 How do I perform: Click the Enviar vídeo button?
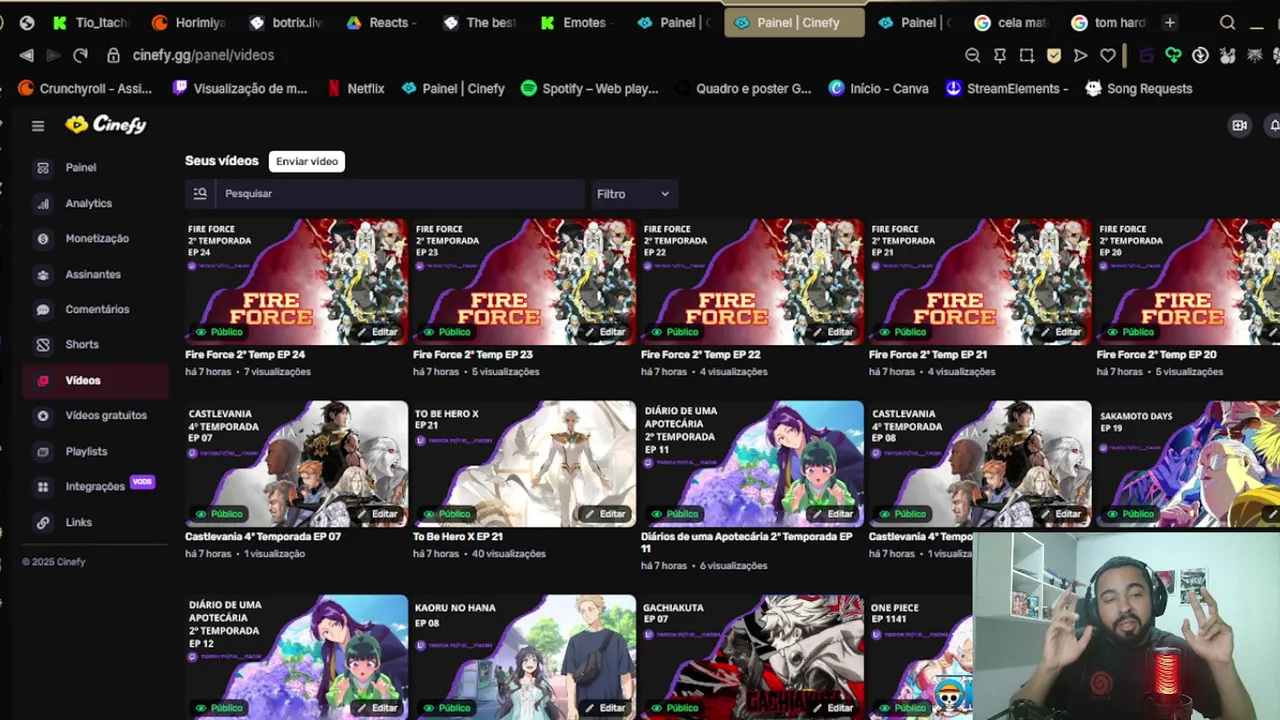[307, 161]
